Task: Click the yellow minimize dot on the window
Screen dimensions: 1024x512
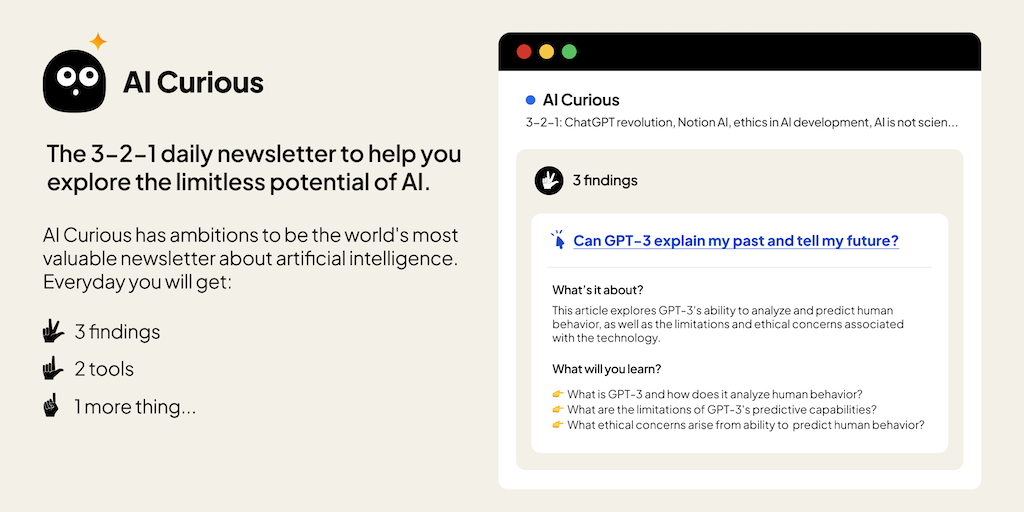Action: tap(546, 51)
